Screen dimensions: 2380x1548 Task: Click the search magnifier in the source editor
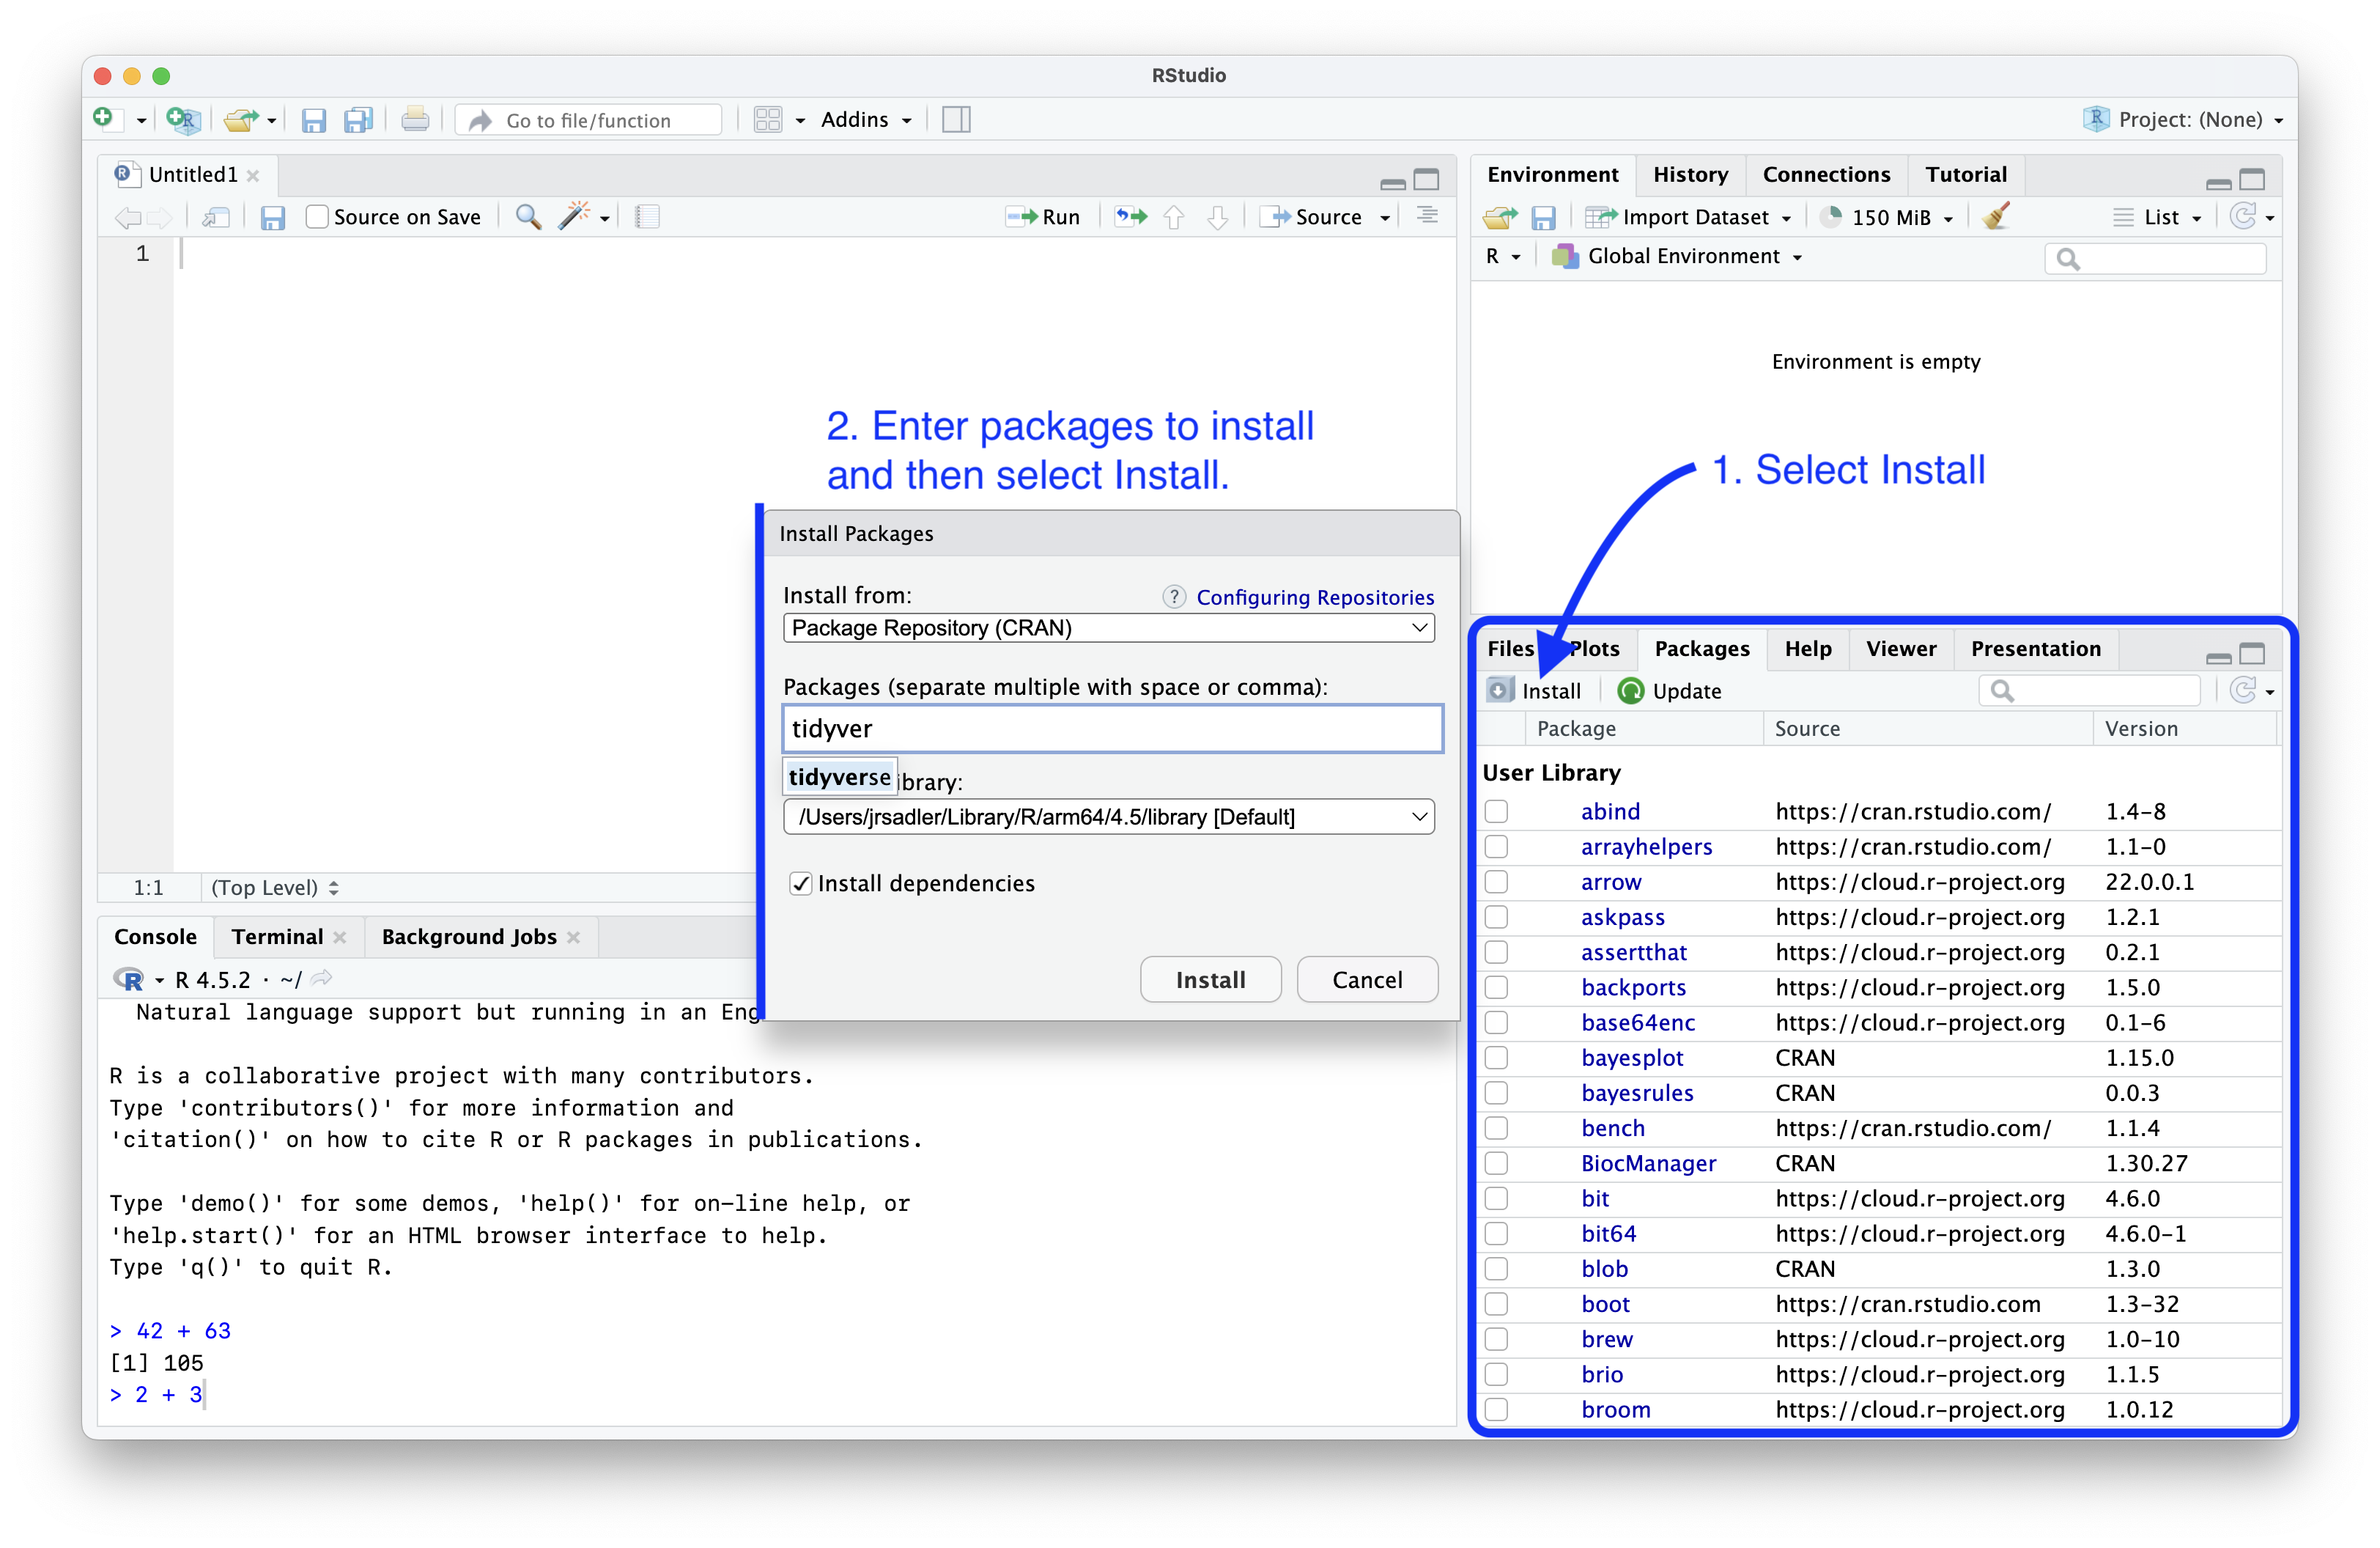(x=528, y=216)
